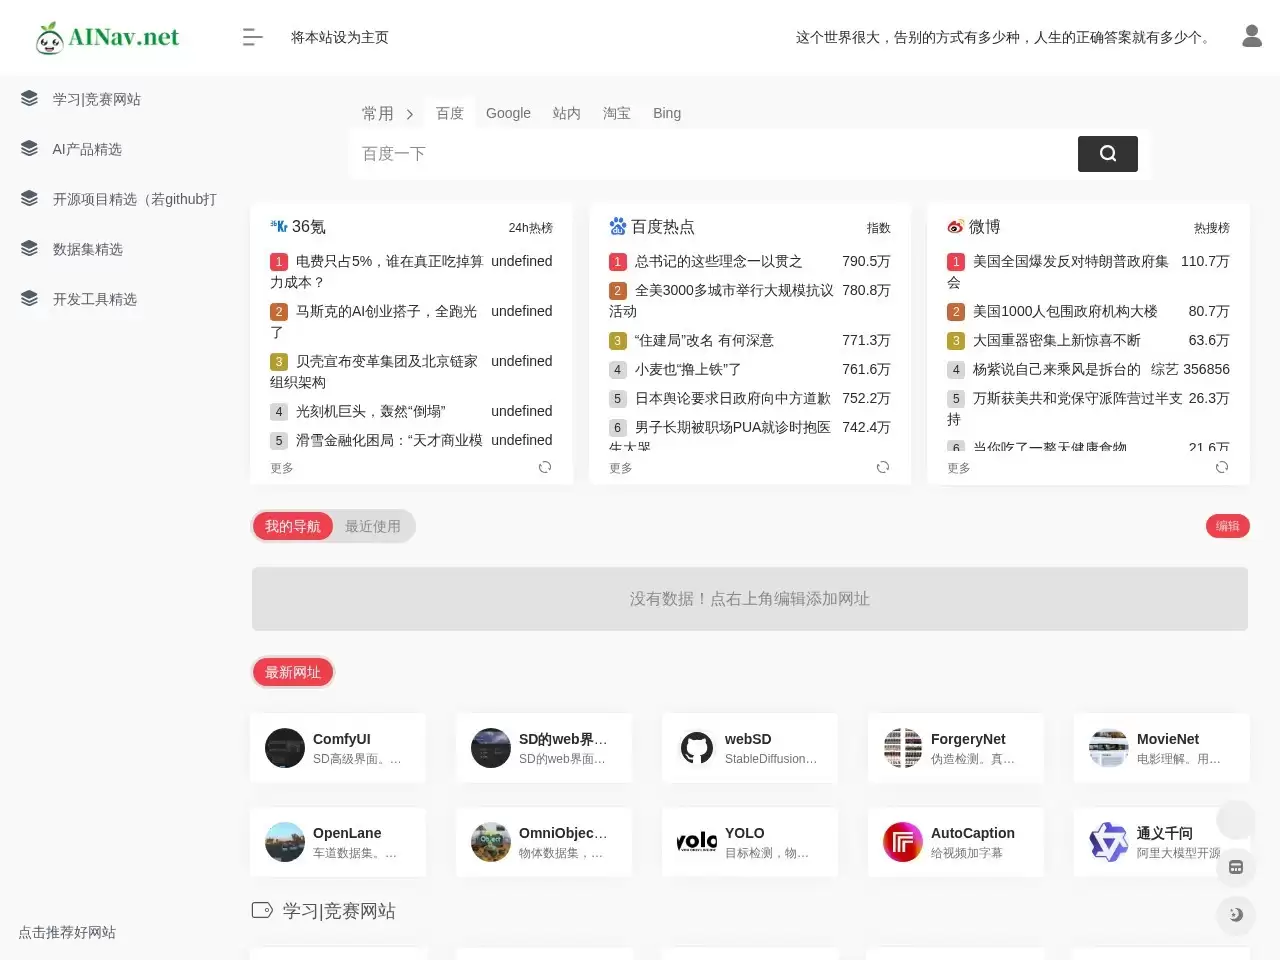Screen dimensions: 1280x960
Task: Open the user account icon top right
Action: [1252, 35]
